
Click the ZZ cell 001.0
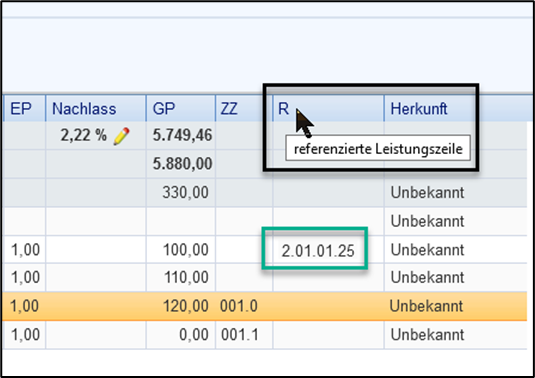pos(239,306)
